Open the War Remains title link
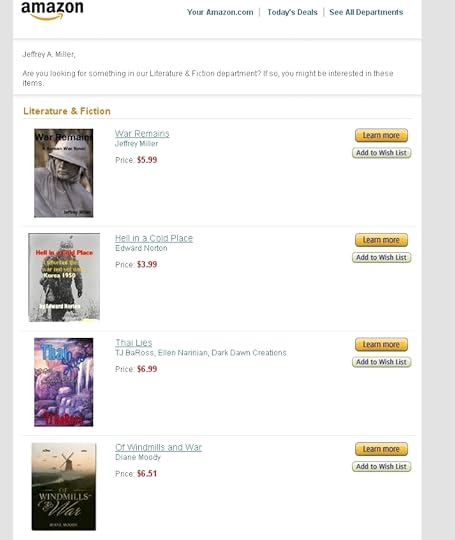 coord(142,133)
